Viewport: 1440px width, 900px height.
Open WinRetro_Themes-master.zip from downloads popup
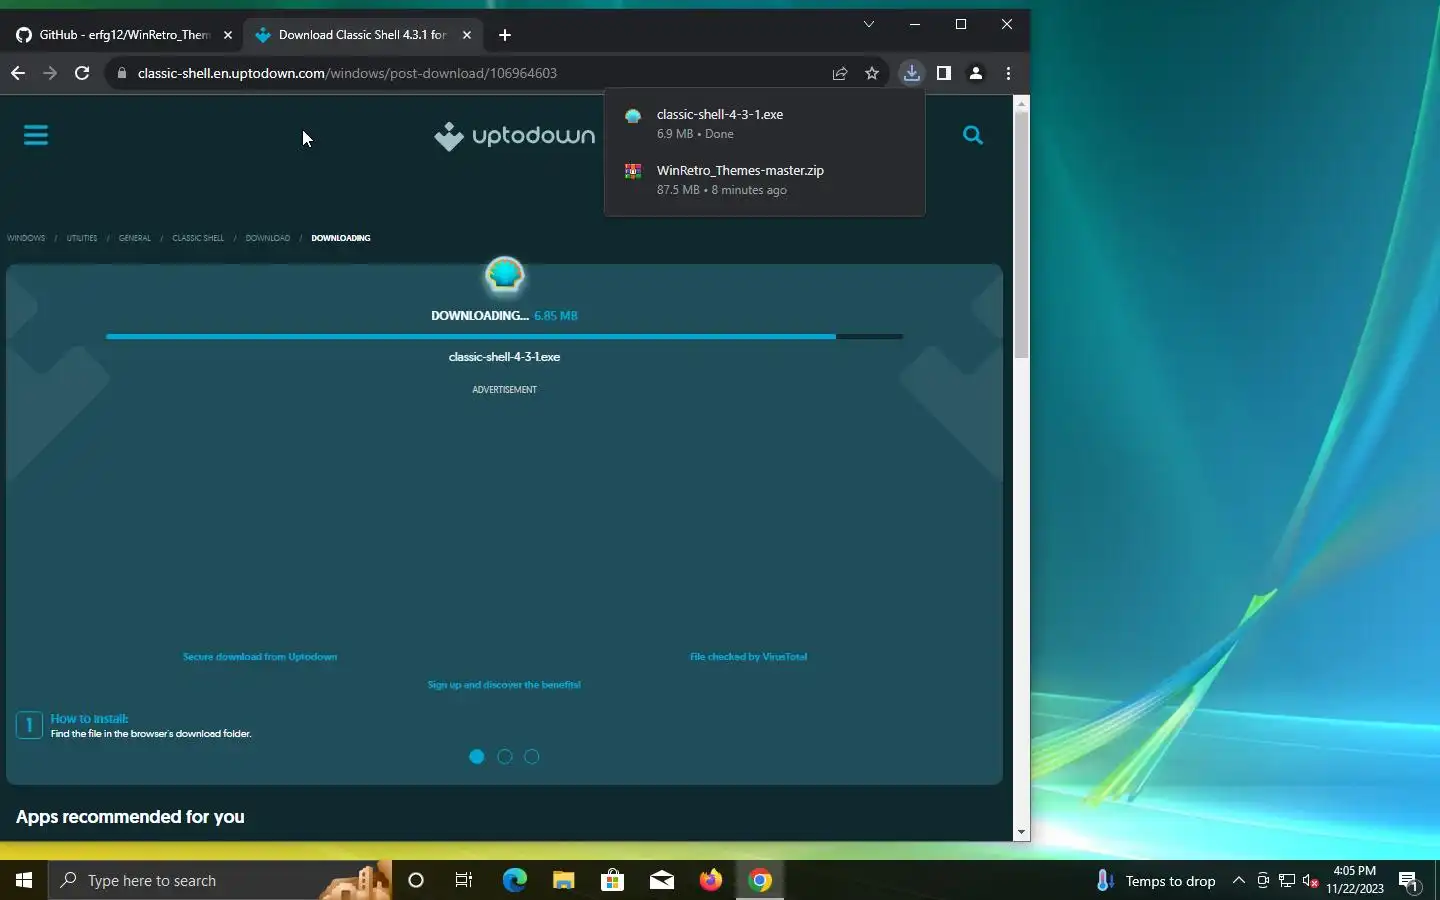[x=764, y=179]
